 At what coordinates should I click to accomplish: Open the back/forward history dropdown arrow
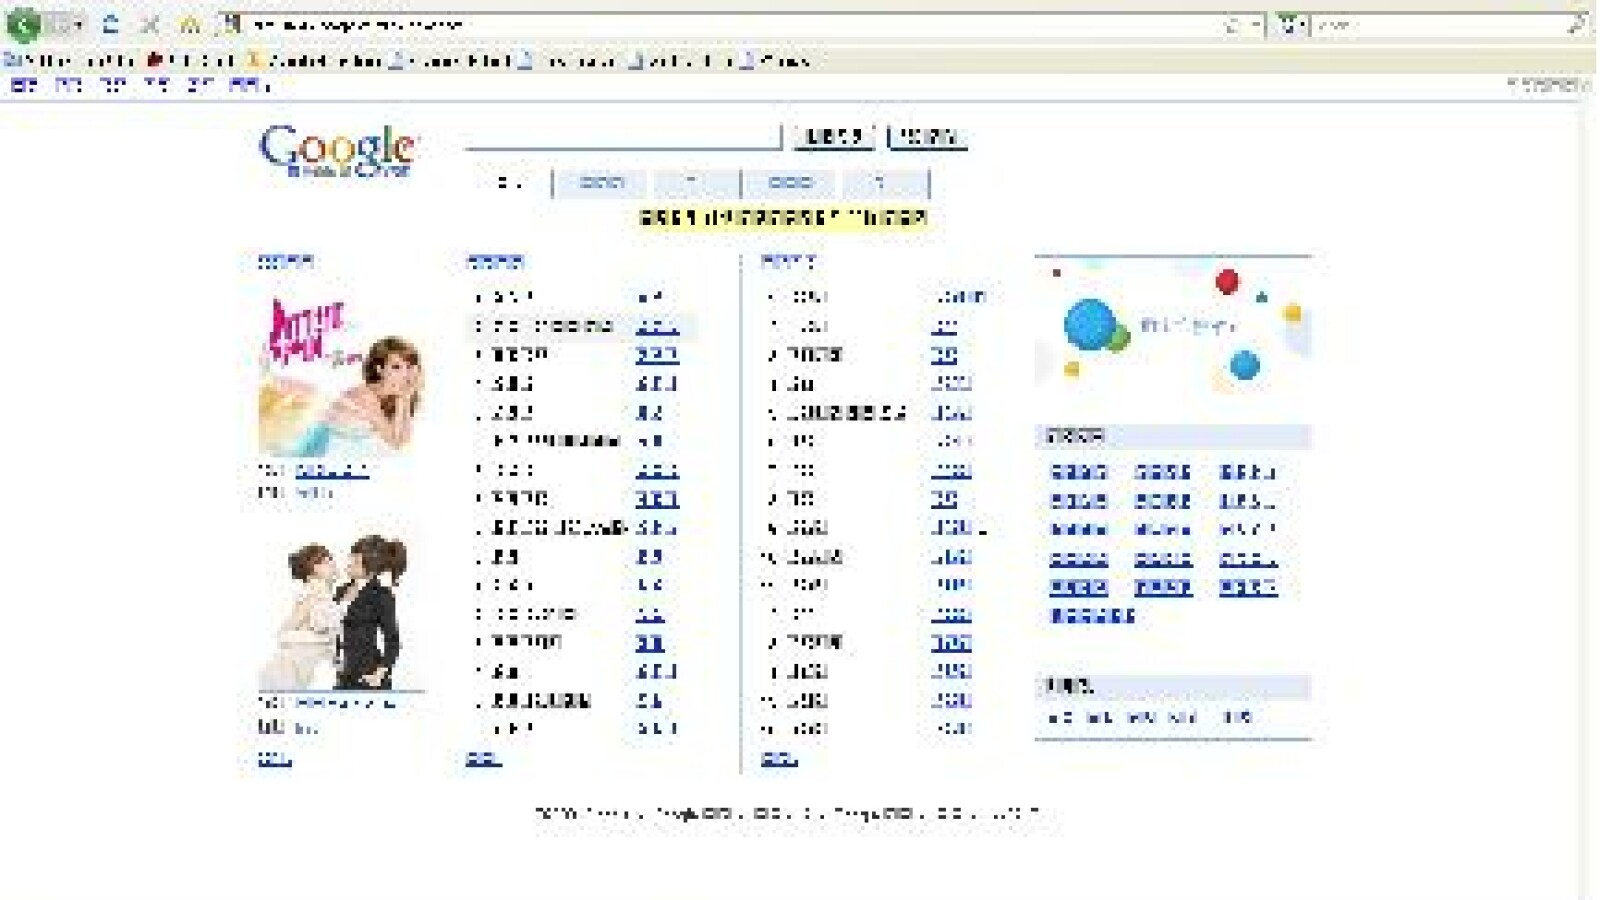click(x=76, y=24)
